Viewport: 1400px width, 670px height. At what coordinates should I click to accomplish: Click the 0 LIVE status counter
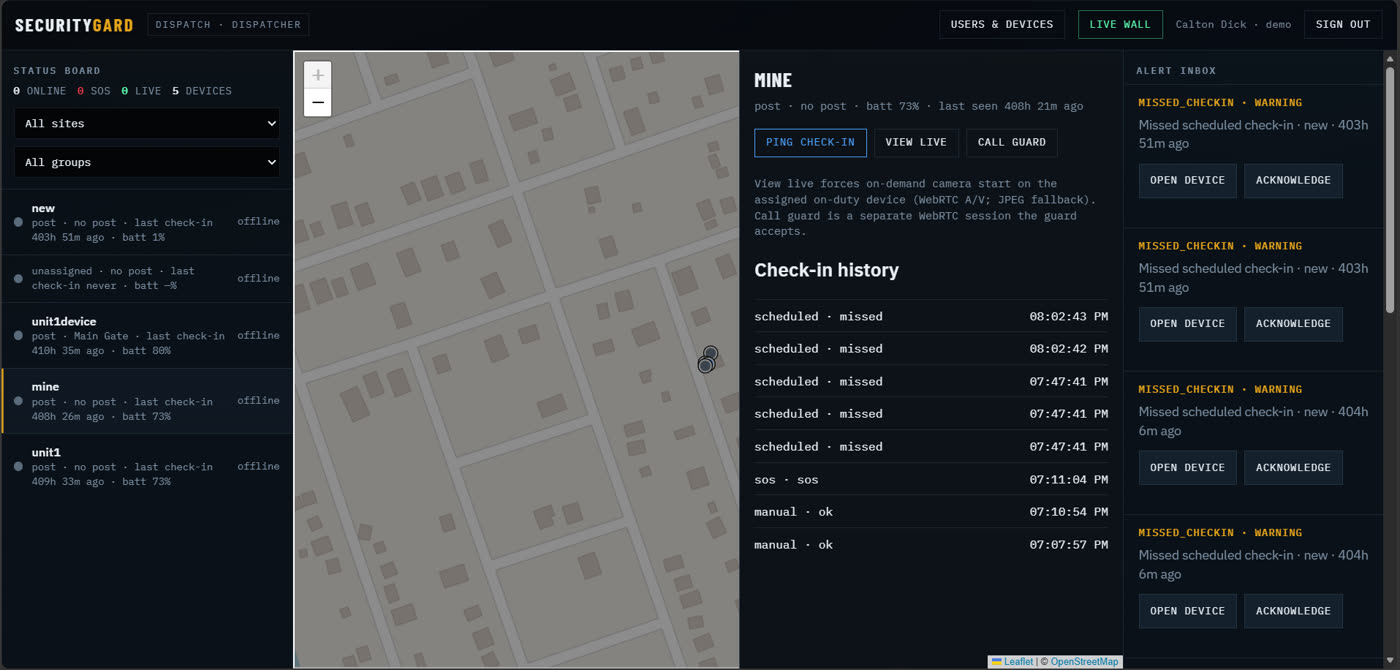click(141, 91)
